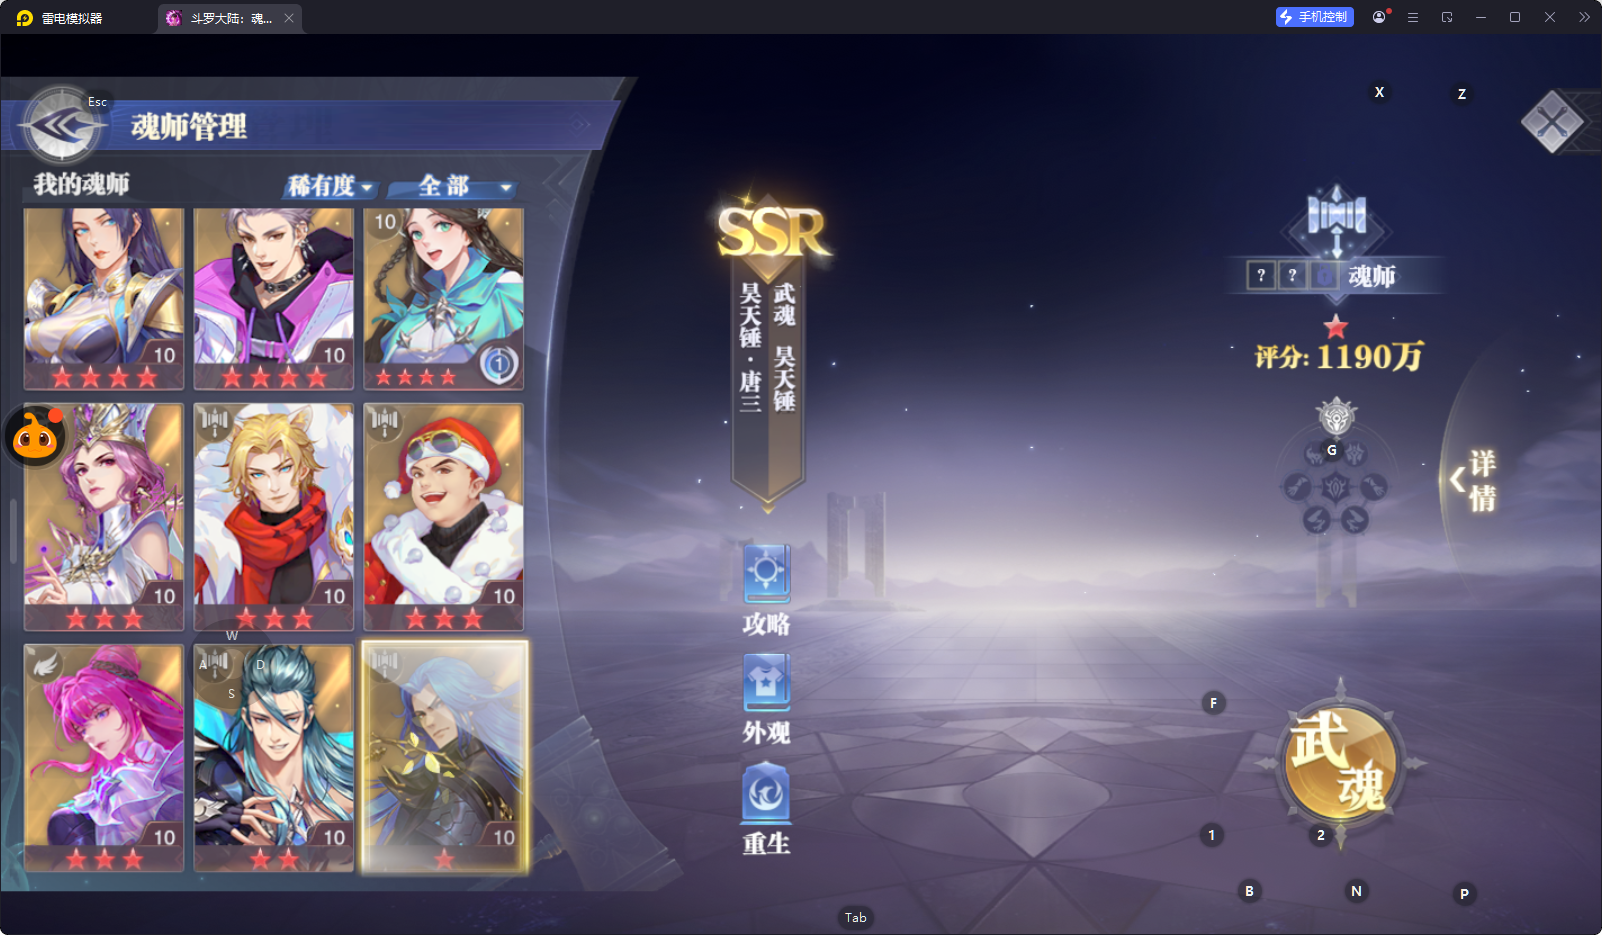Click the 魂师管理 title
Viewport: 1602px width, 935px height.
[x=189, y=127]
